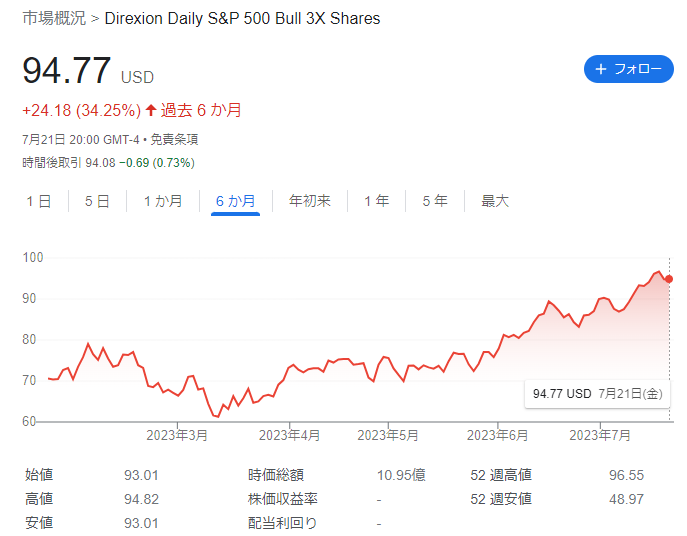This screenshot has width=687, height=536.
Task: Select the 5 年 range tab
Action: (x=435, y=201)
